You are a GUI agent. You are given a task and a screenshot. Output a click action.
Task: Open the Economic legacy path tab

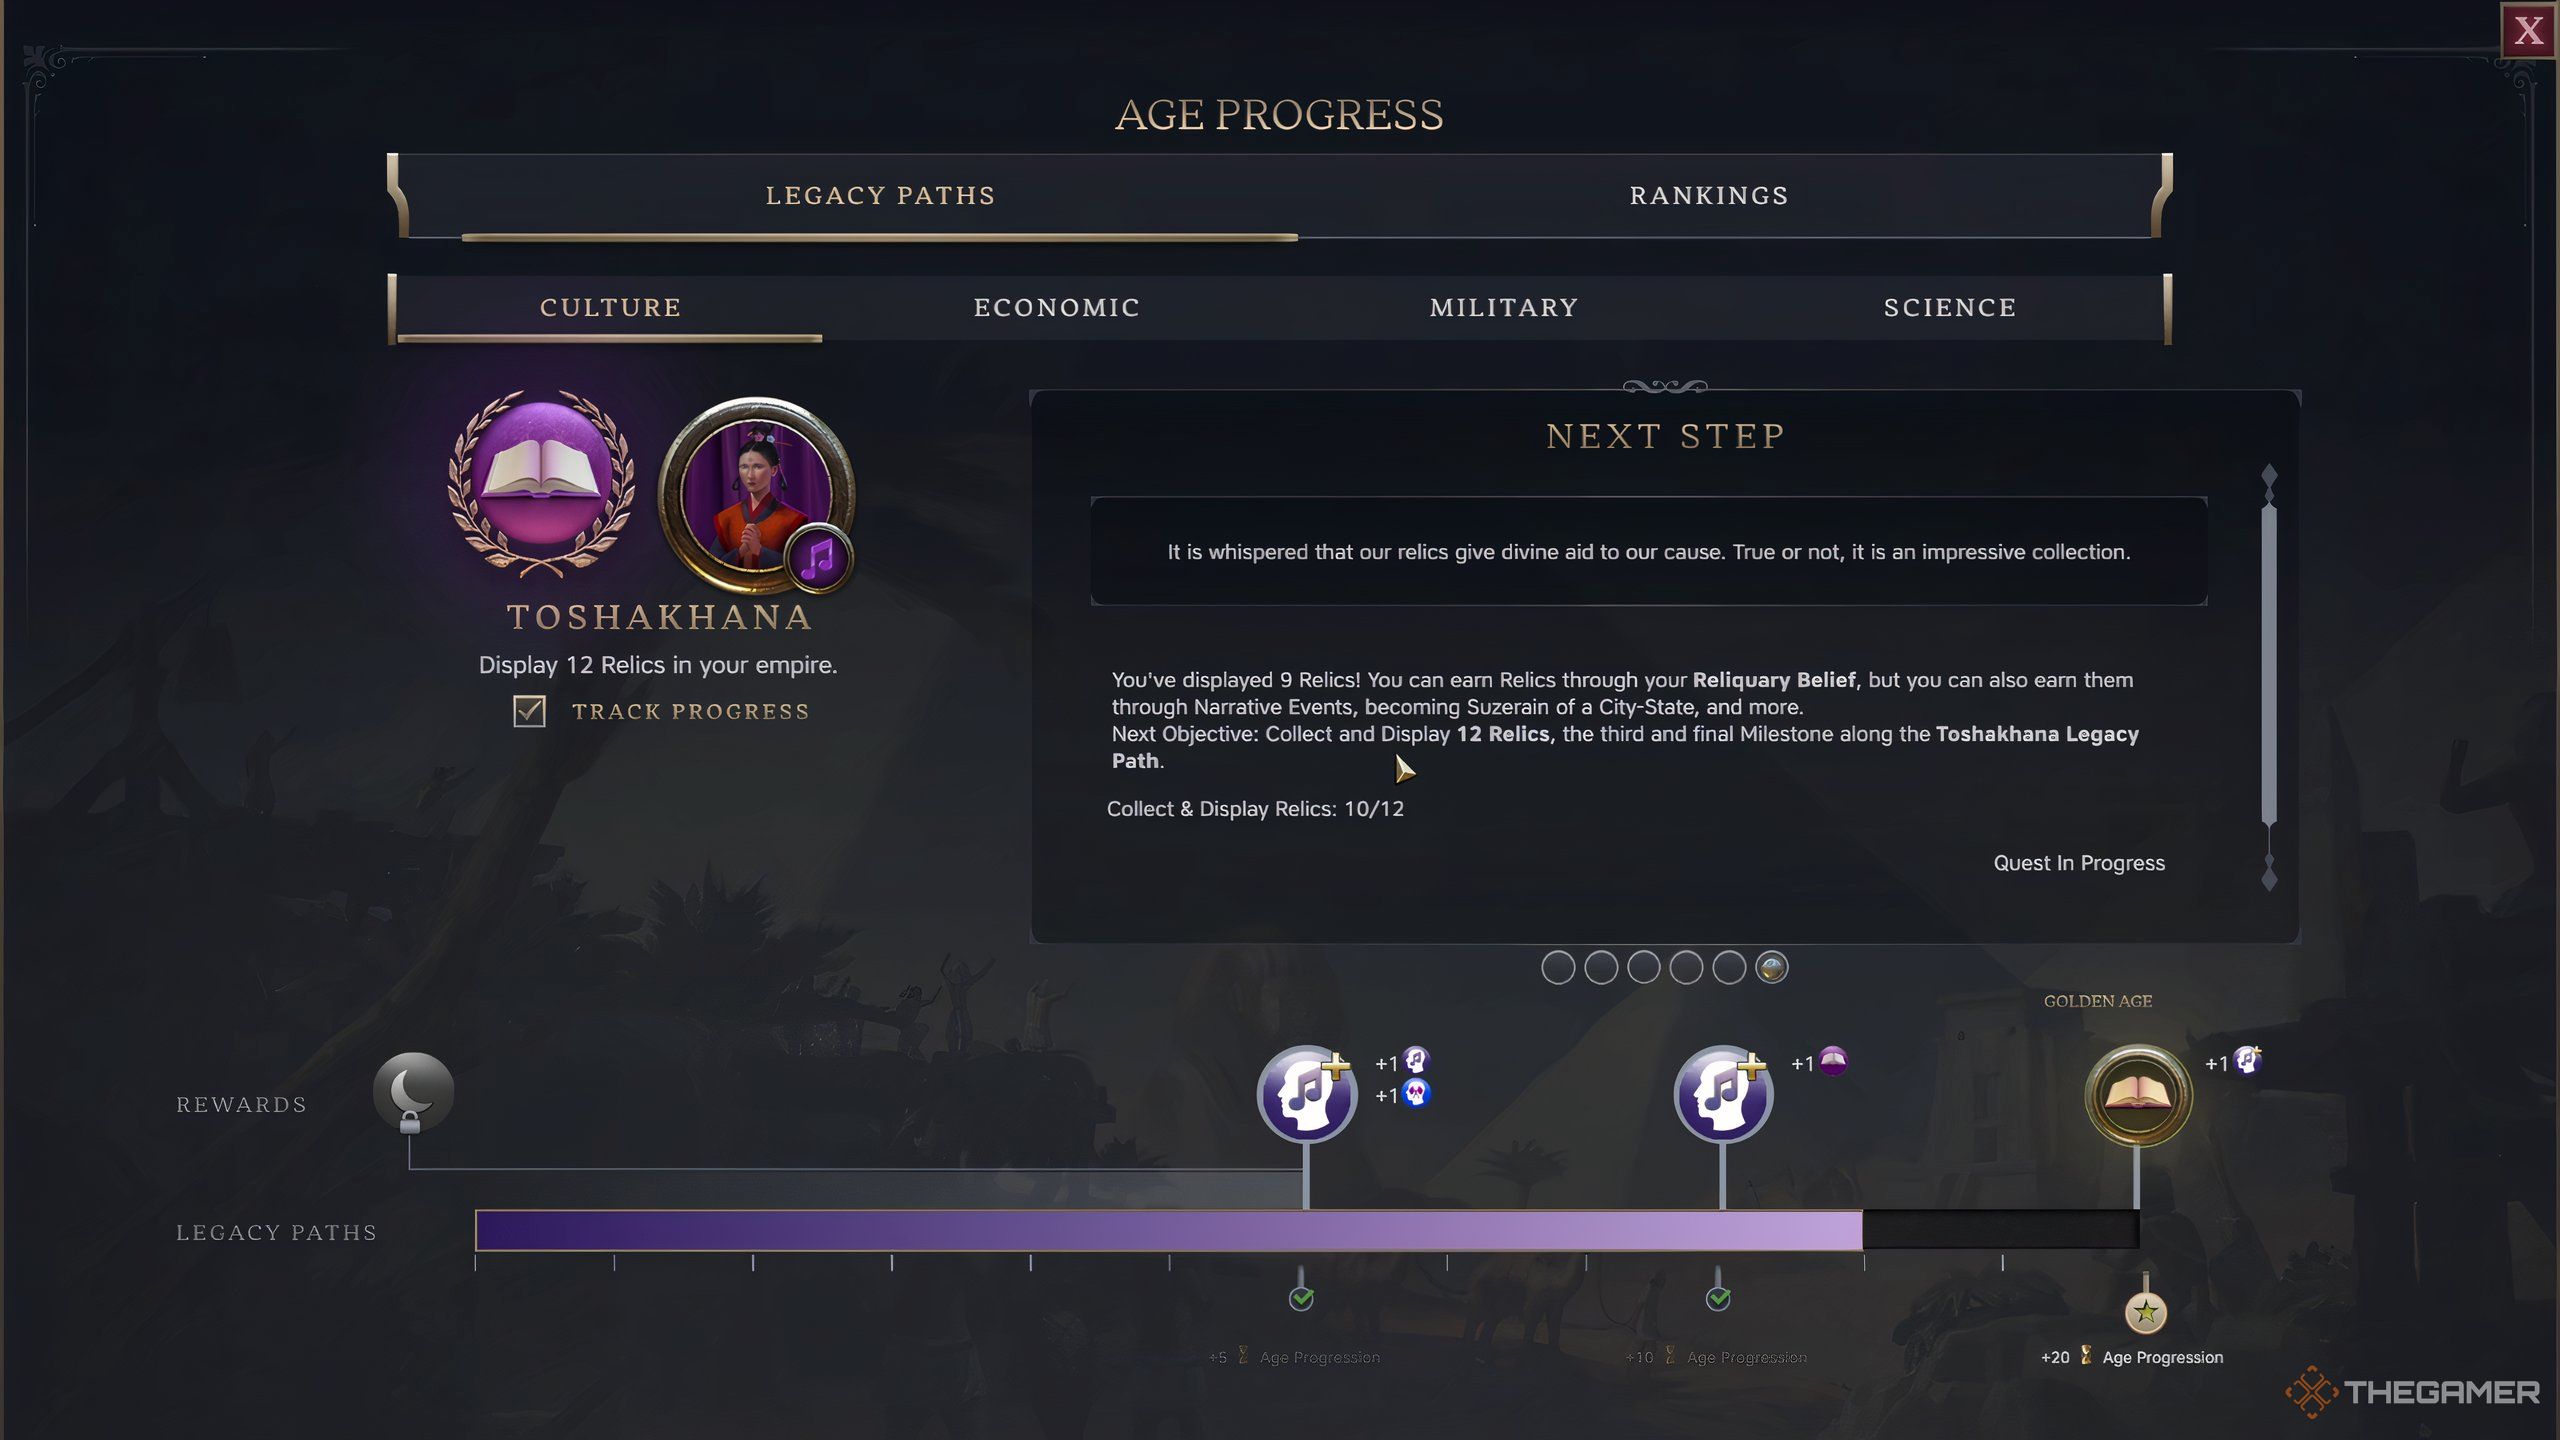1057,307
